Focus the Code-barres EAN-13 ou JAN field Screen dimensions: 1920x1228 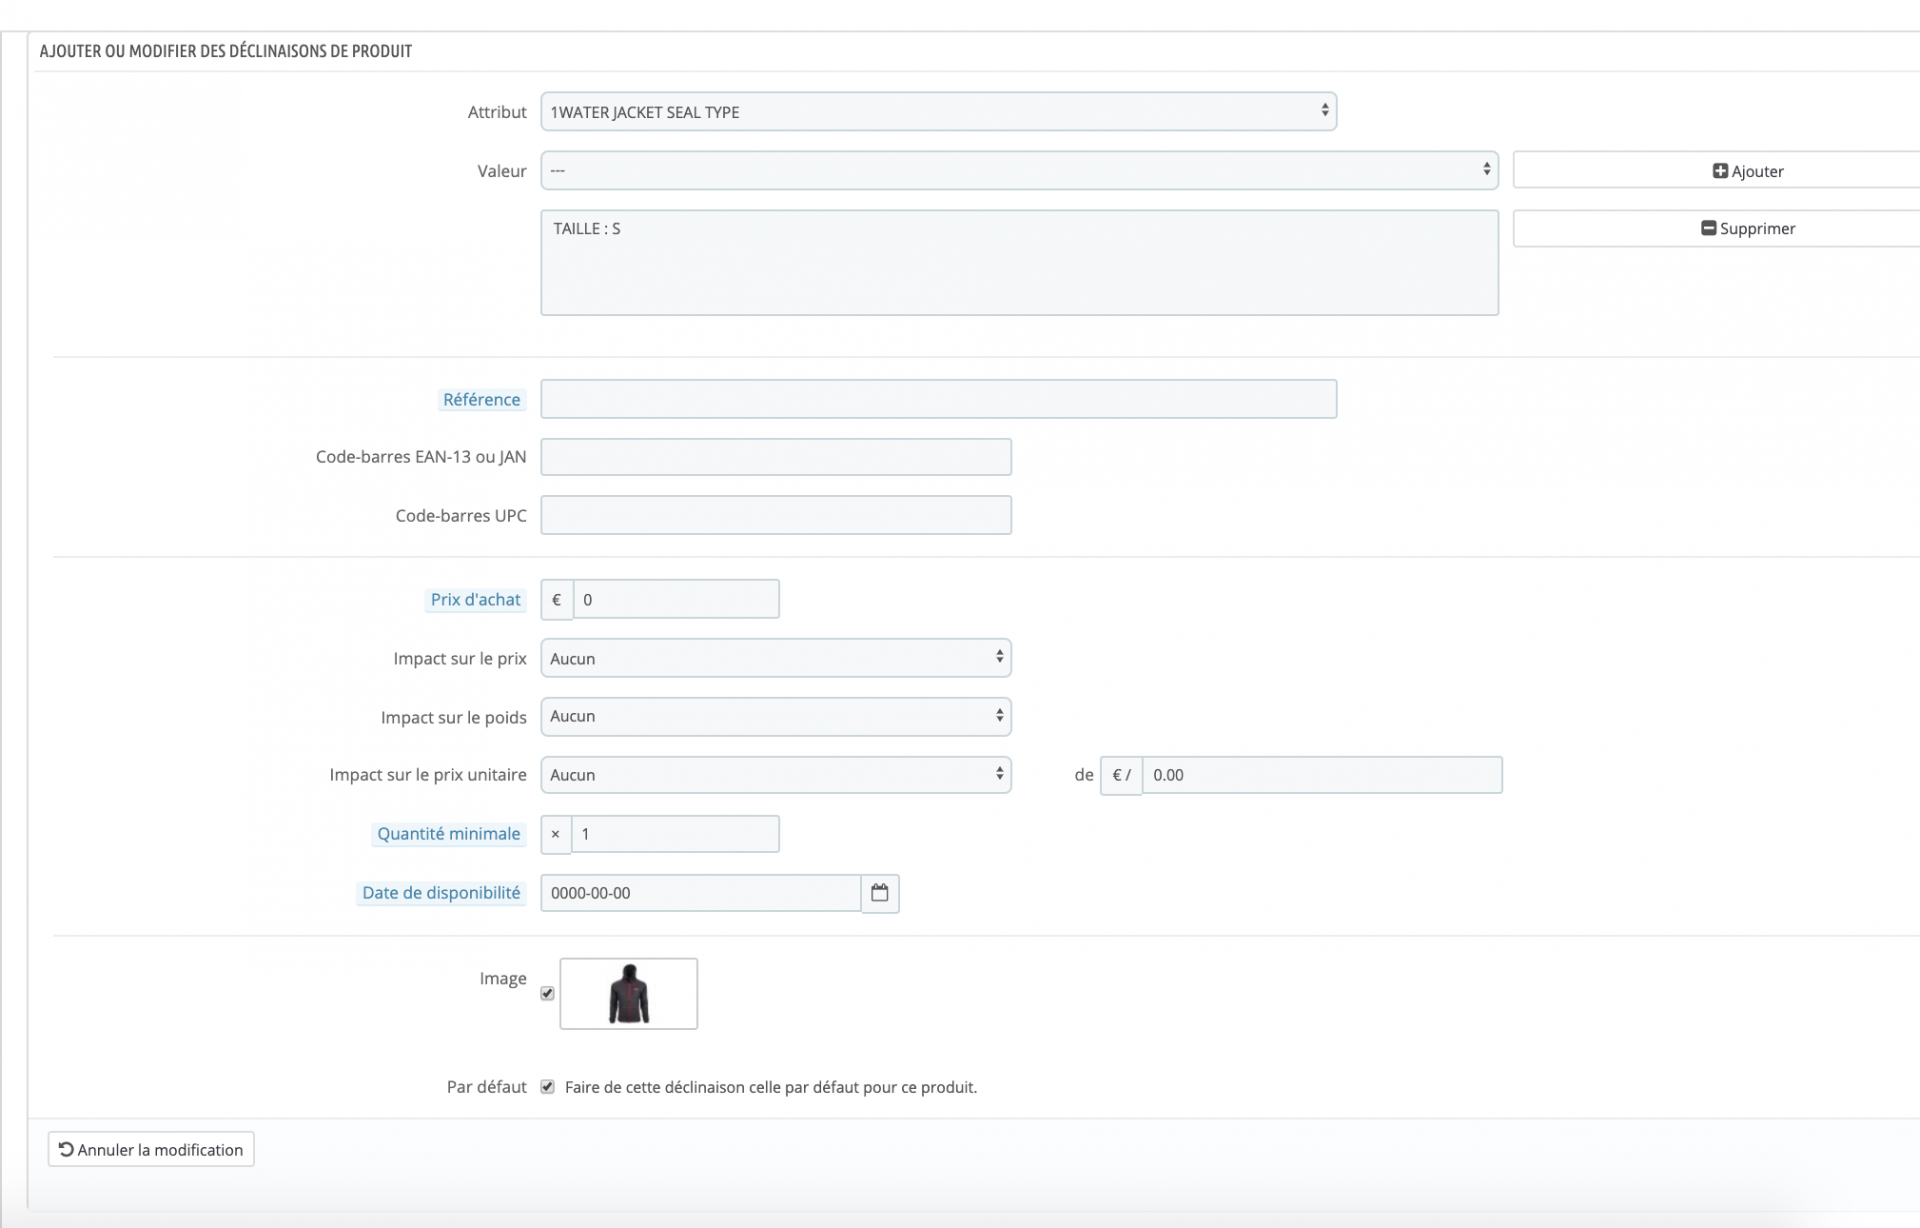(x=776, y=457)
